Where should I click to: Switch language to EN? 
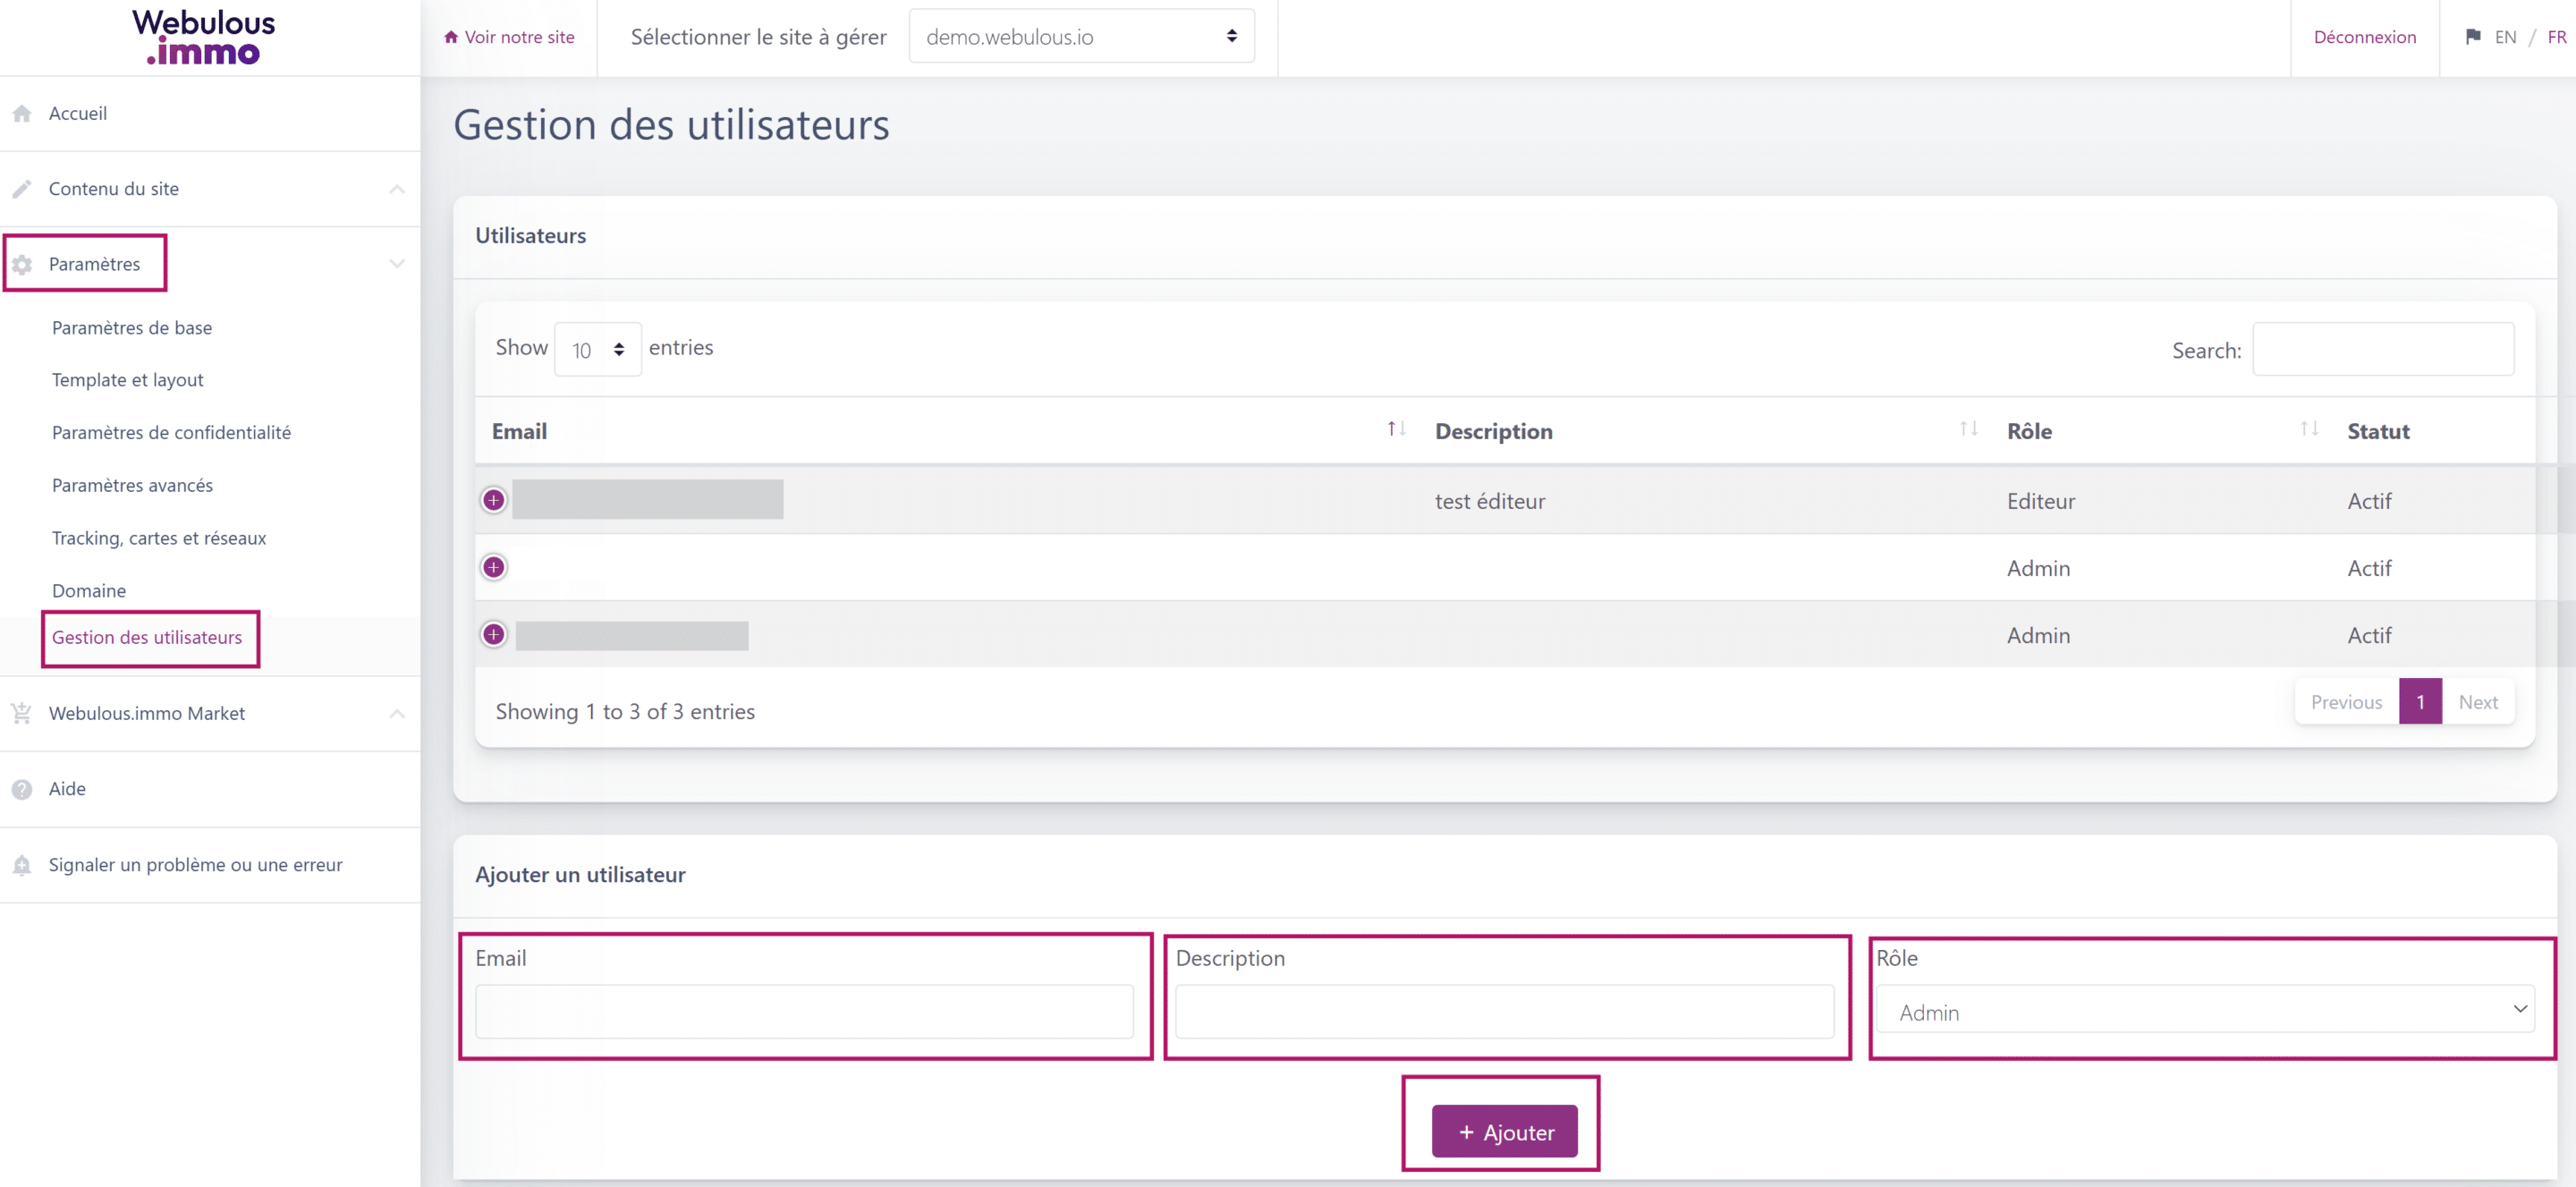click(x=2504, y=37)
